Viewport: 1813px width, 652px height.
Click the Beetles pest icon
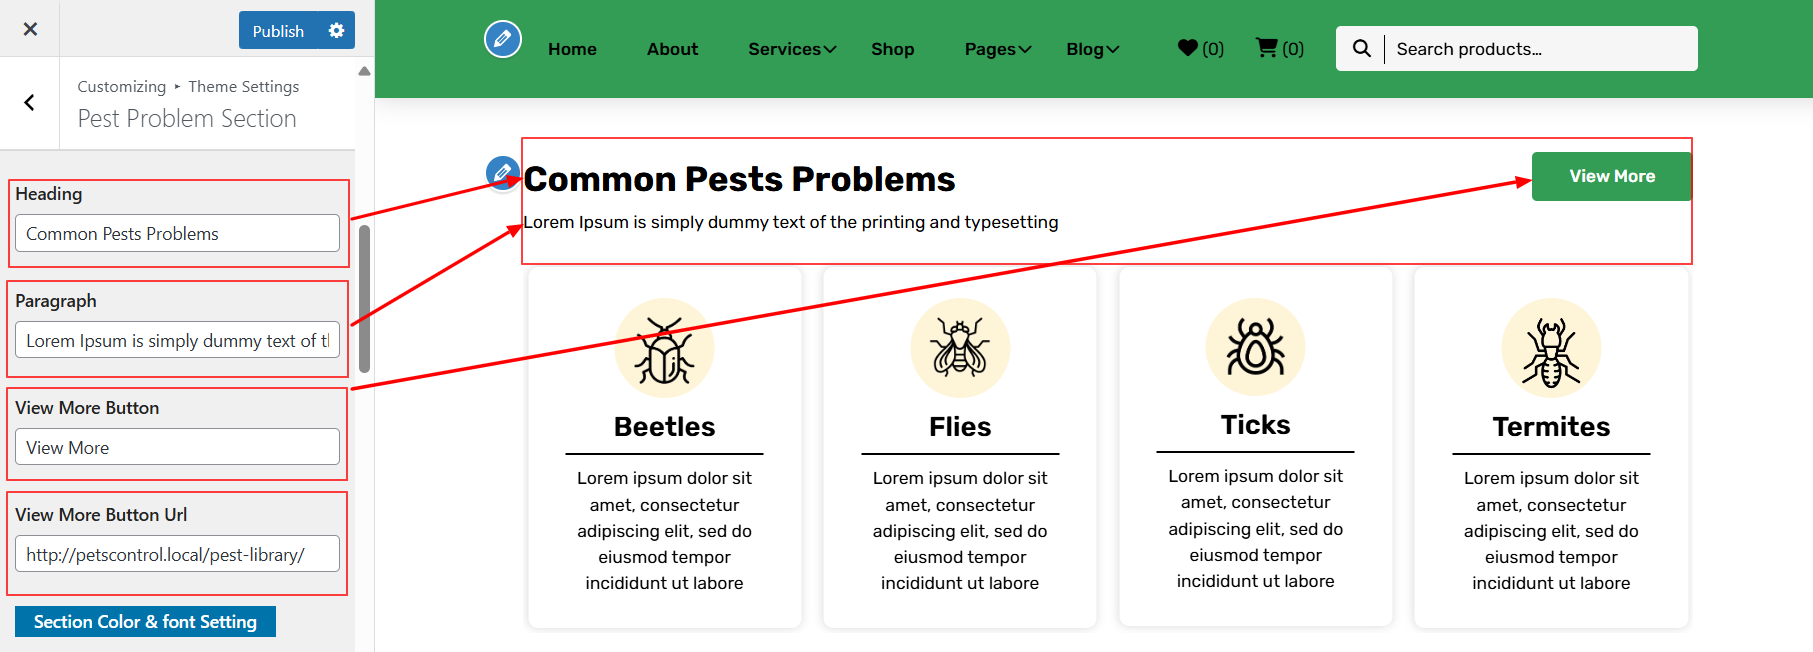[664, 348]
